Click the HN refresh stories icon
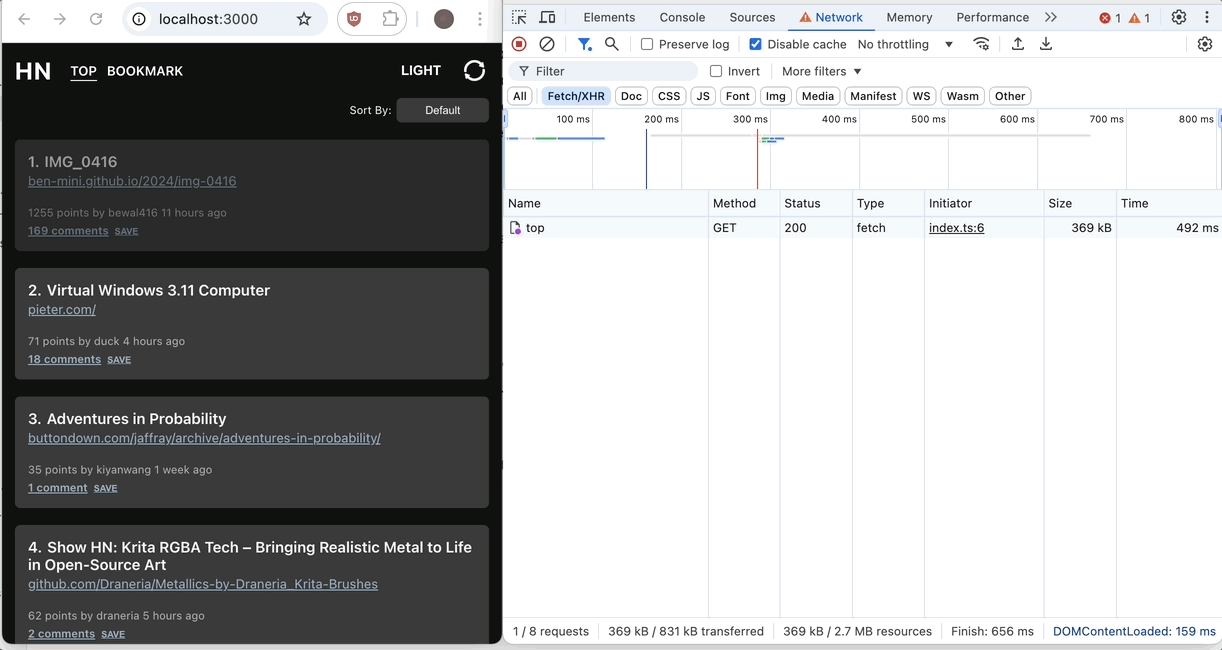The image size is (1222, 650). click(474, 70)
